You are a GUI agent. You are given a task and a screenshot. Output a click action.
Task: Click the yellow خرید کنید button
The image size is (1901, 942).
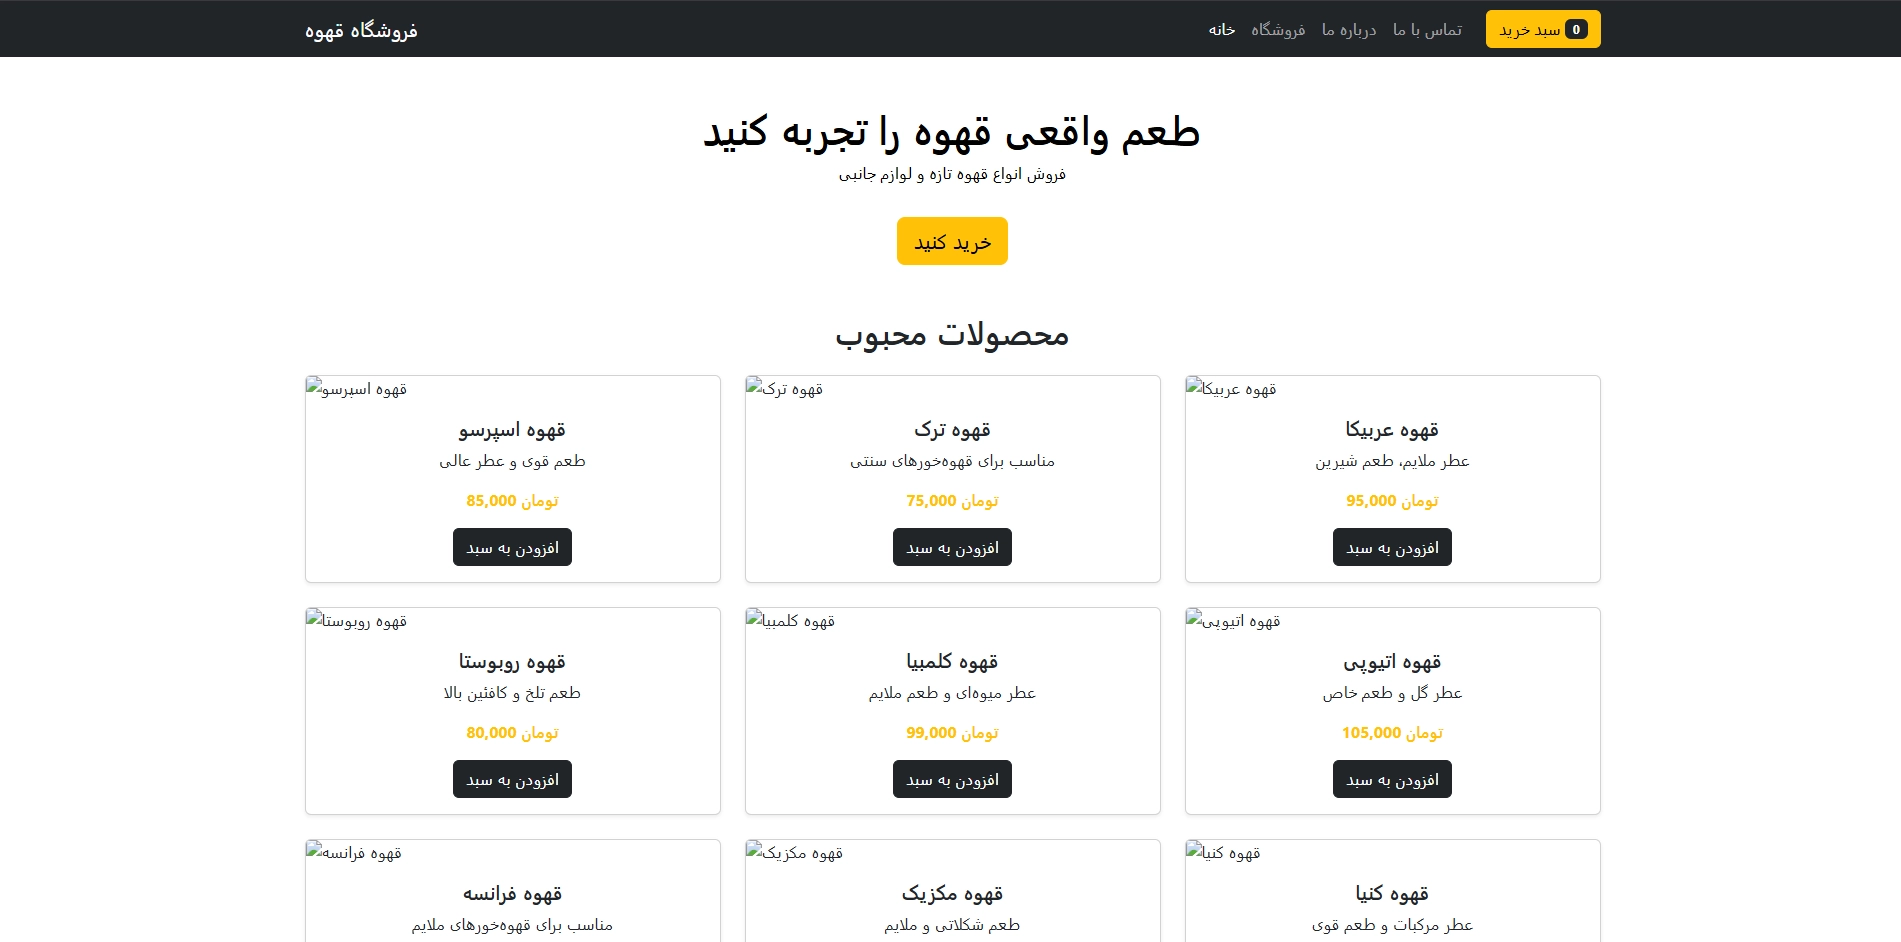tap(952, 241)
